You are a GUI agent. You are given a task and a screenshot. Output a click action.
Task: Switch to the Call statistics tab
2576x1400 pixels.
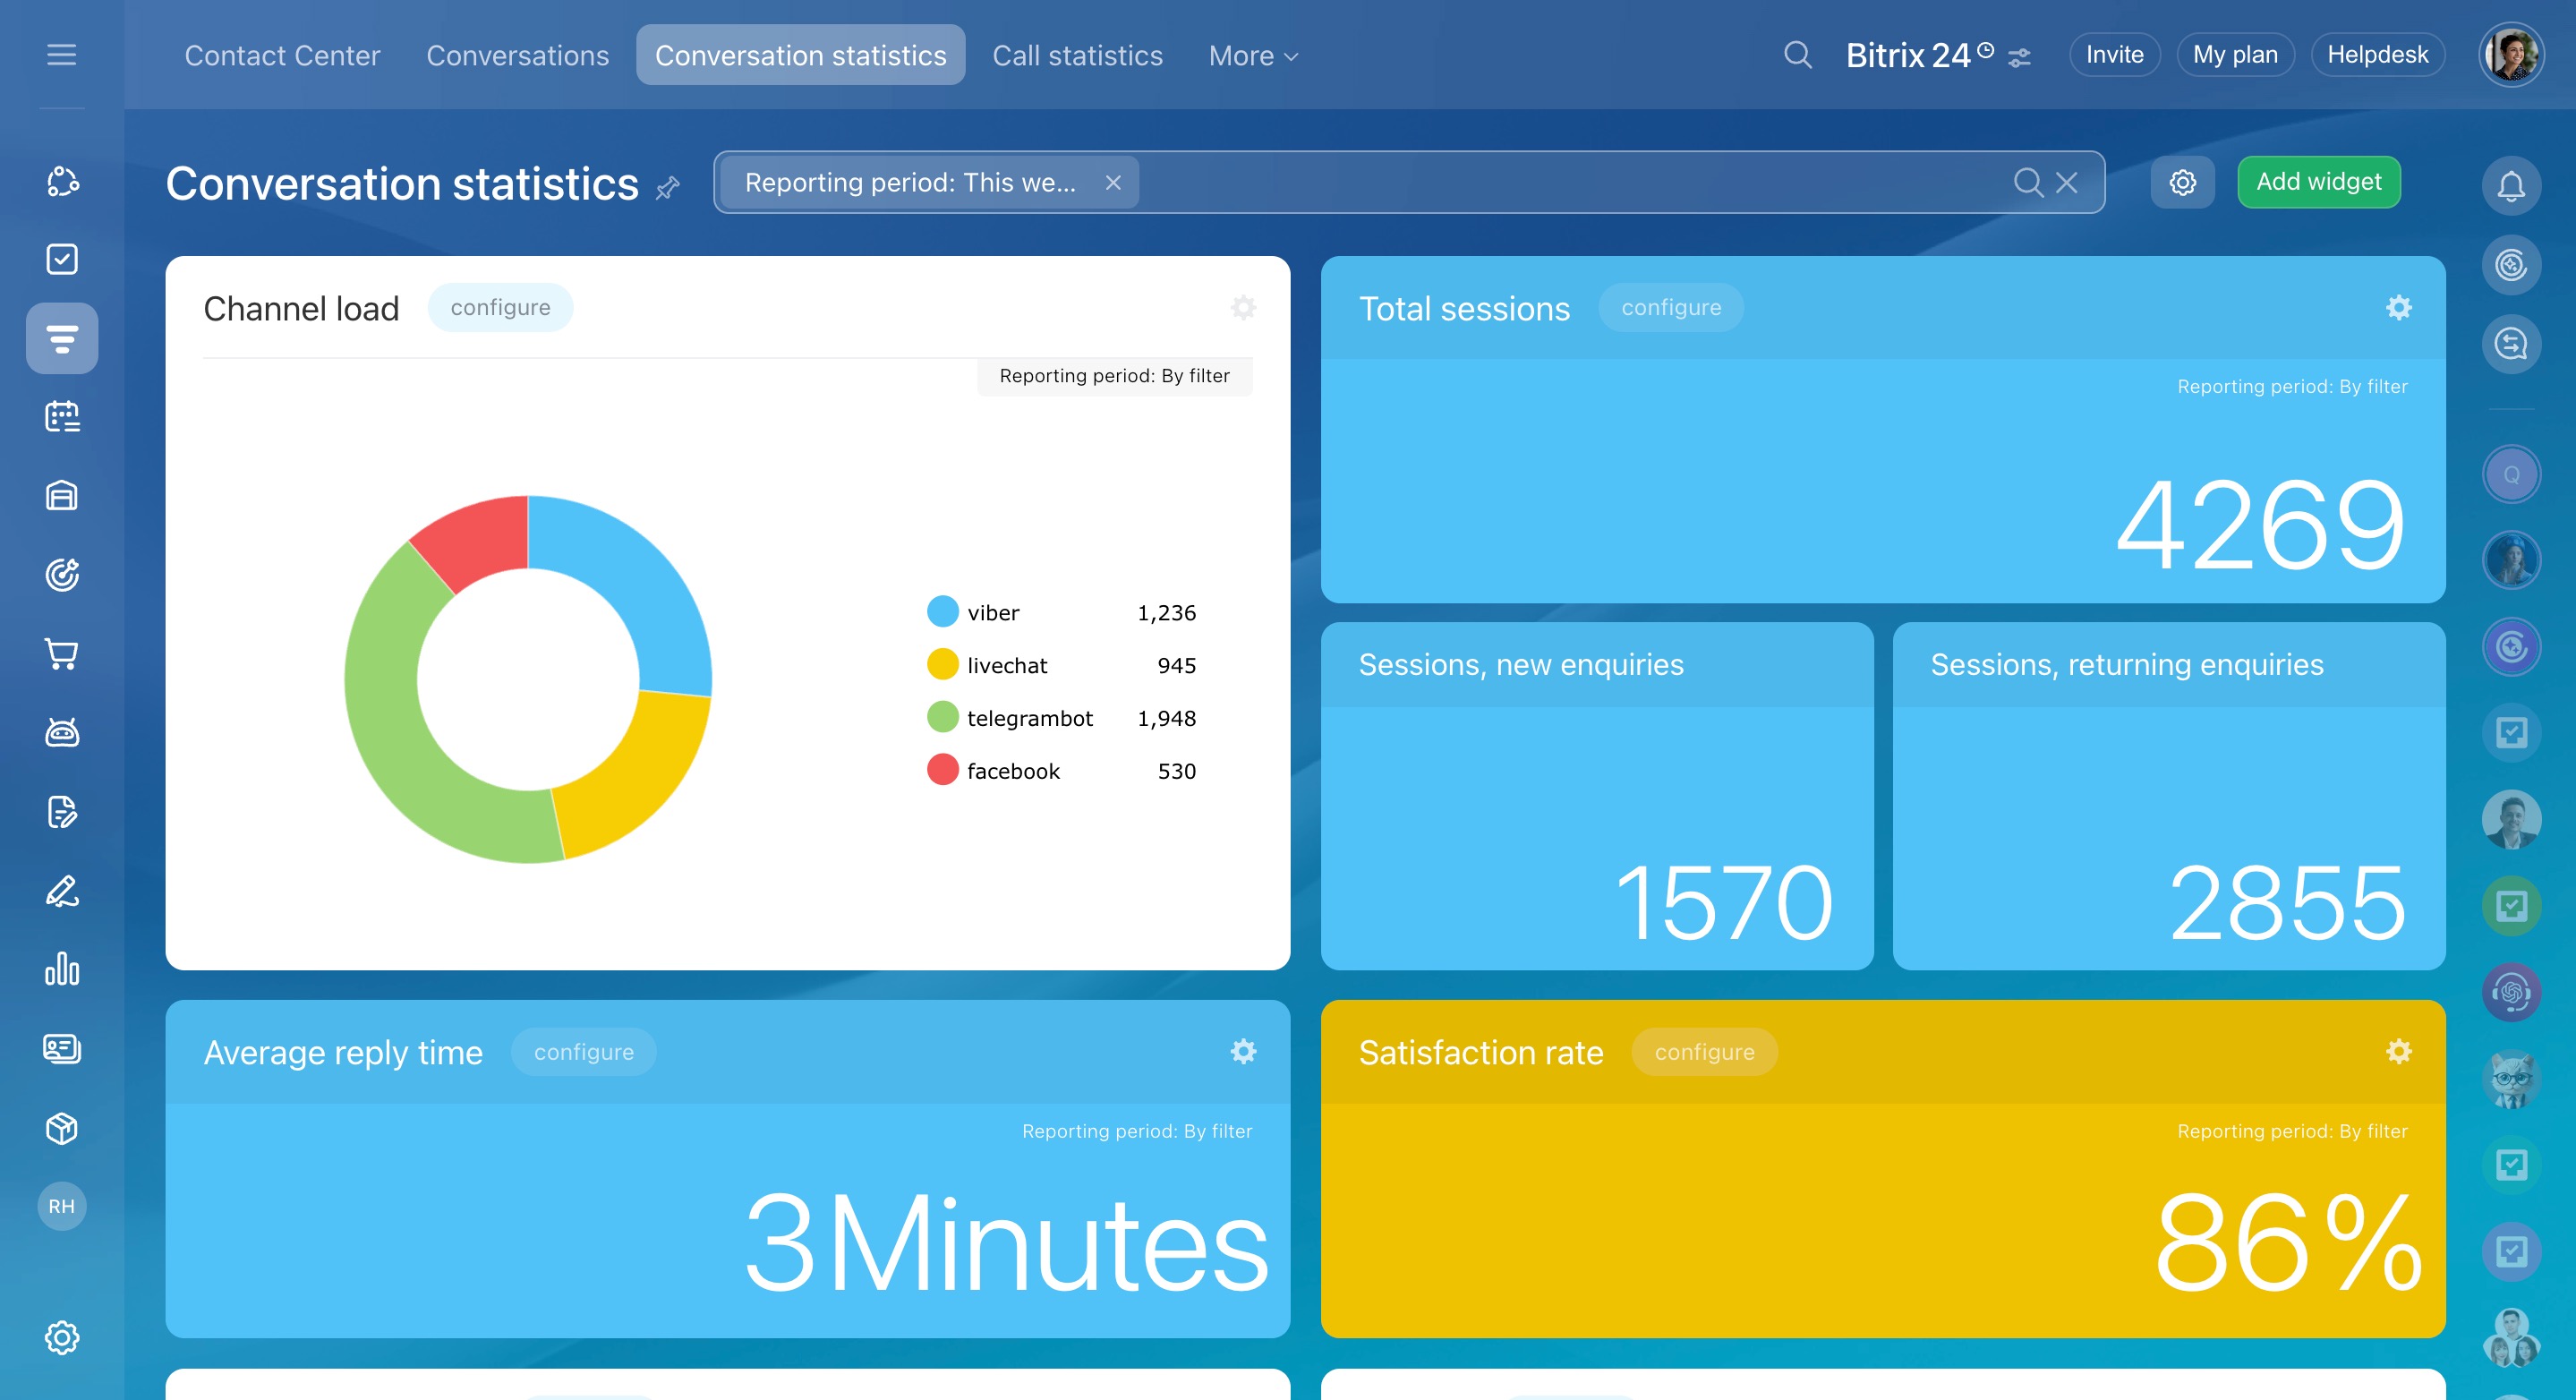click(1077, 56)
